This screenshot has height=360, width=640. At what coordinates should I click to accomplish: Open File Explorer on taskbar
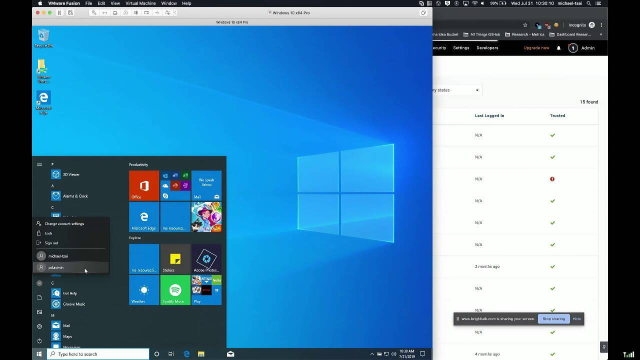201,354
